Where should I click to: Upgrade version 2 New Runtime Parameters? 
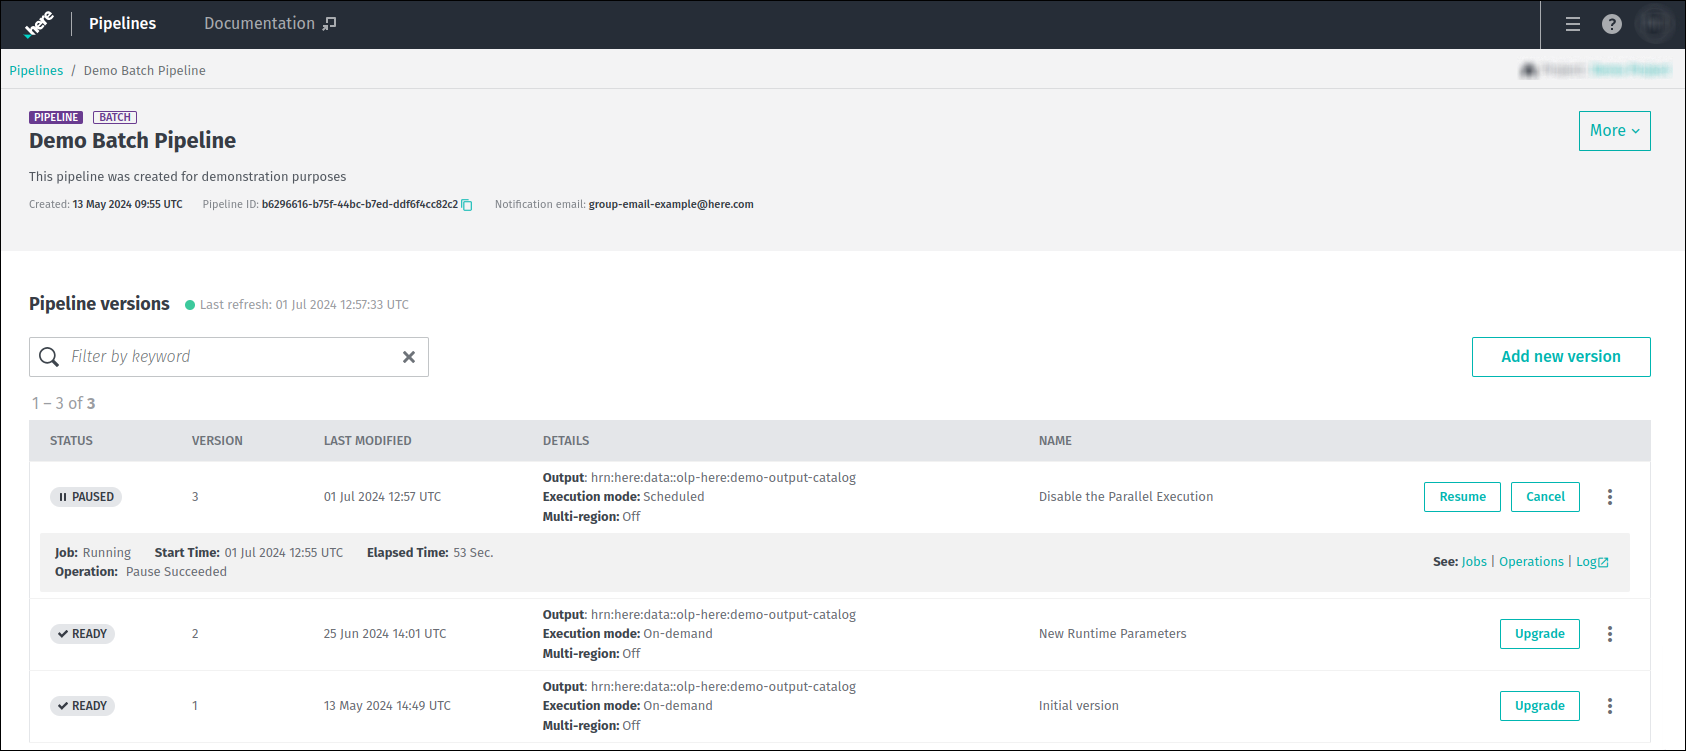pyautogui.click(x=1540, y=634)
